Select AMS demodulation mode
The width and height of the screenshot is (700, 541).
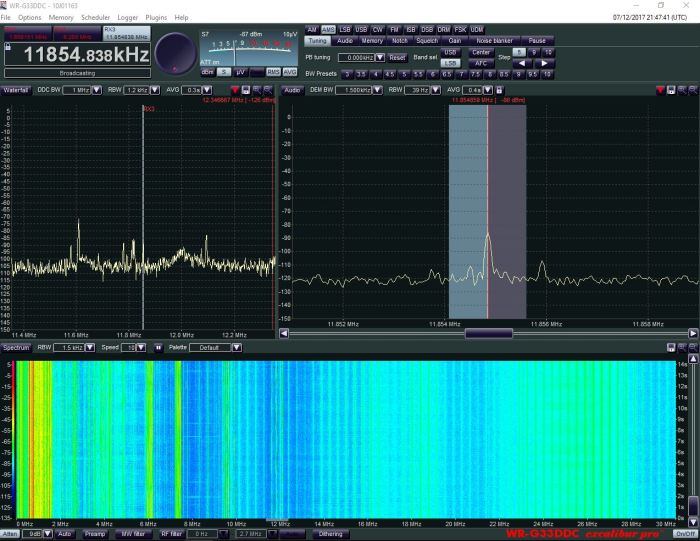(x=328, y=29)
